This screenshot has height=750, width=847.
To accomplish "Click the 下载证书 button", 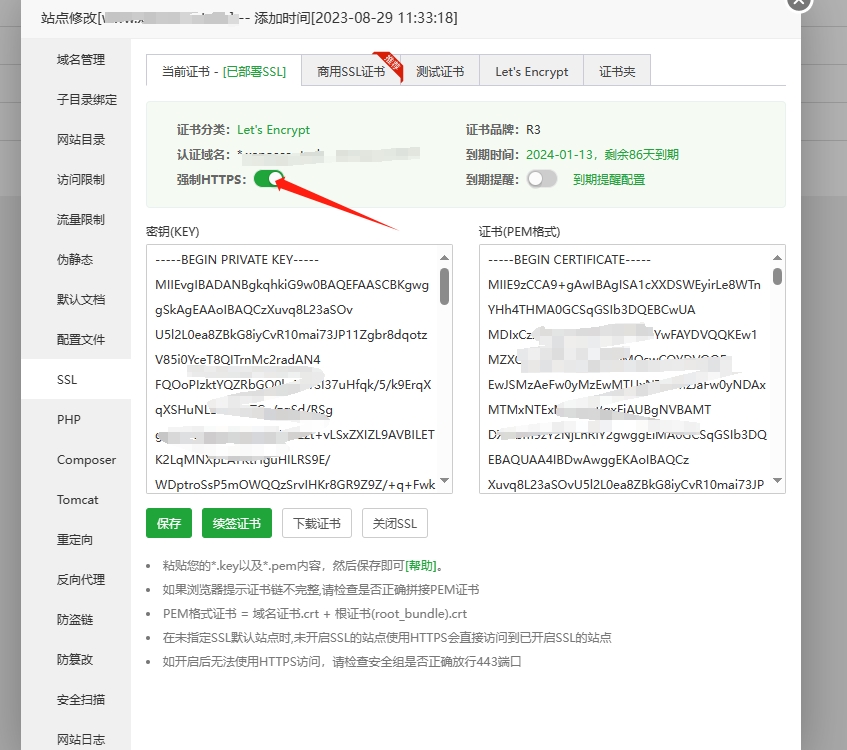I will coord(317,523).
